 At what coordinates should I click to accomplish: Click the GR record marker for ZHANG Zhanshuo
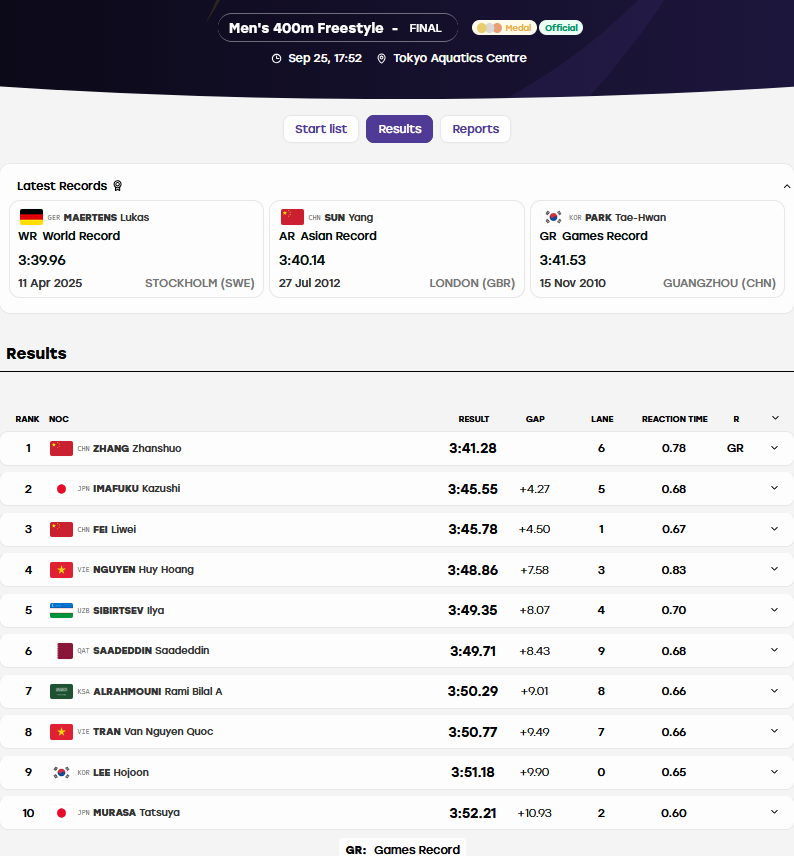coord(735,448)
